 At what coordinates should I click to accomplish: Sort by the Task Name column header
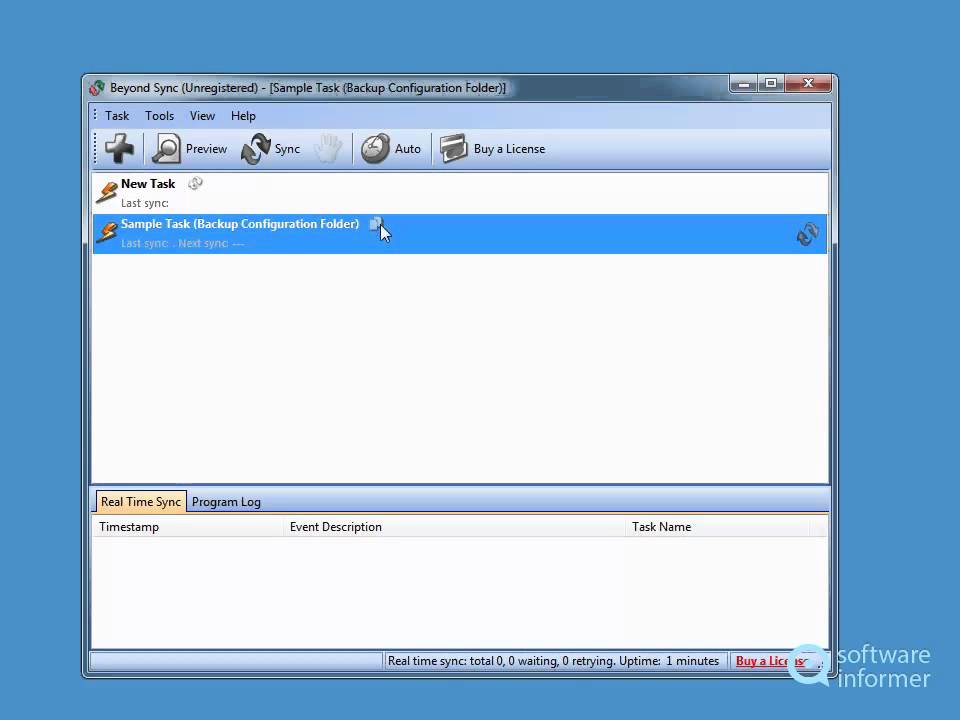[x=718, y=527]
